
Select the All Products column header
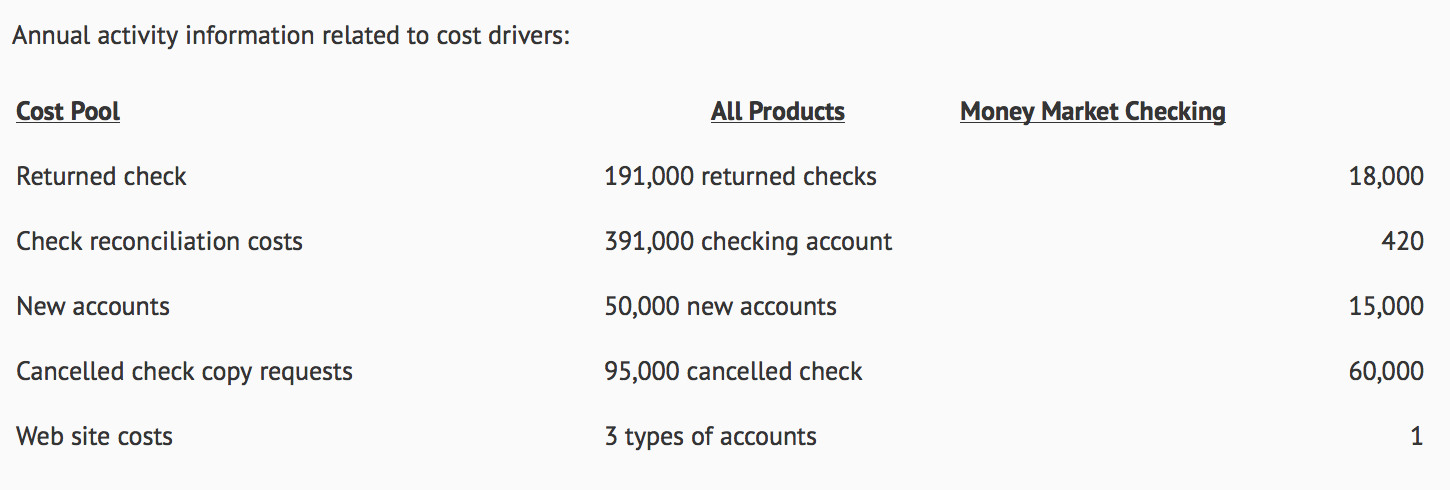point(777,111)
